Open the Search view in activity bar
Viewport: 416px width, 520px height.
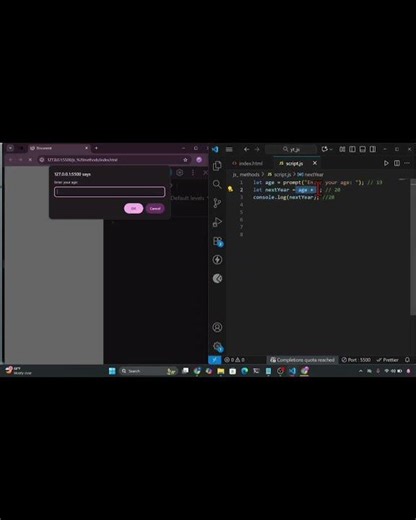pos(217,184)
